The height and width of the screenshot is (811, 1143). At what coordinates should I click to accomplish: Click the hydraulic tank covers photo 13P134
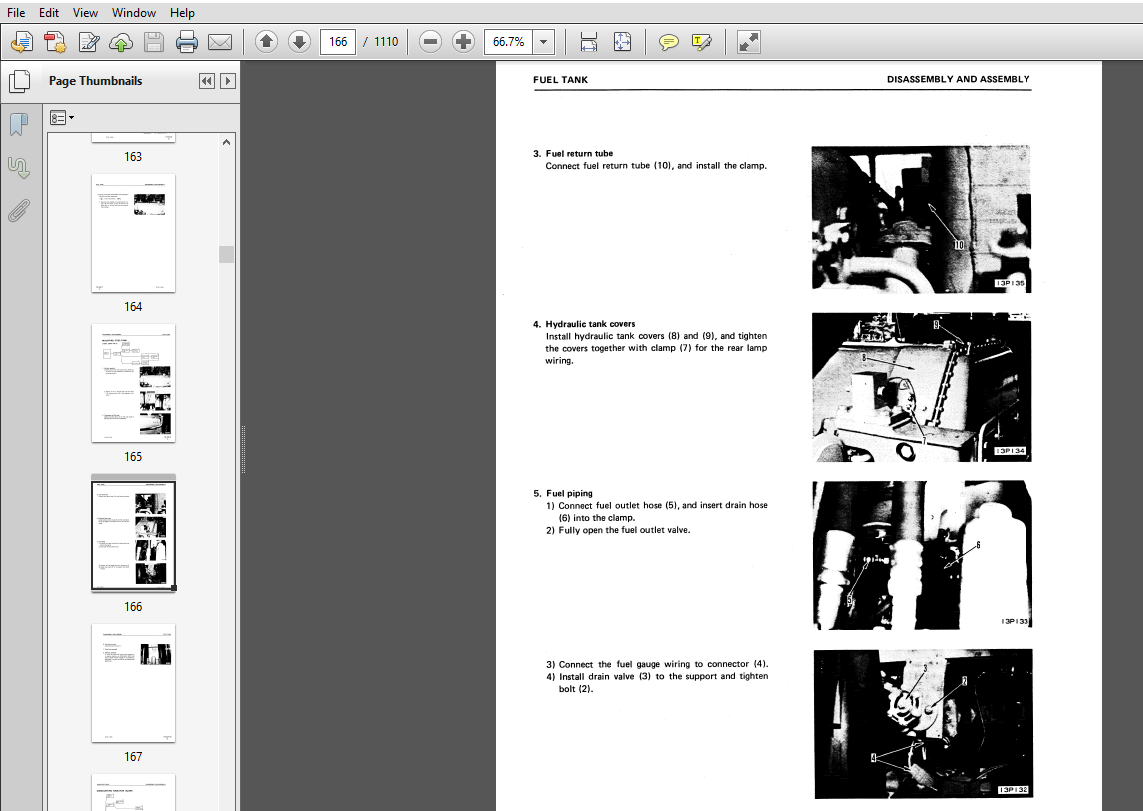[x=921, y=387]
